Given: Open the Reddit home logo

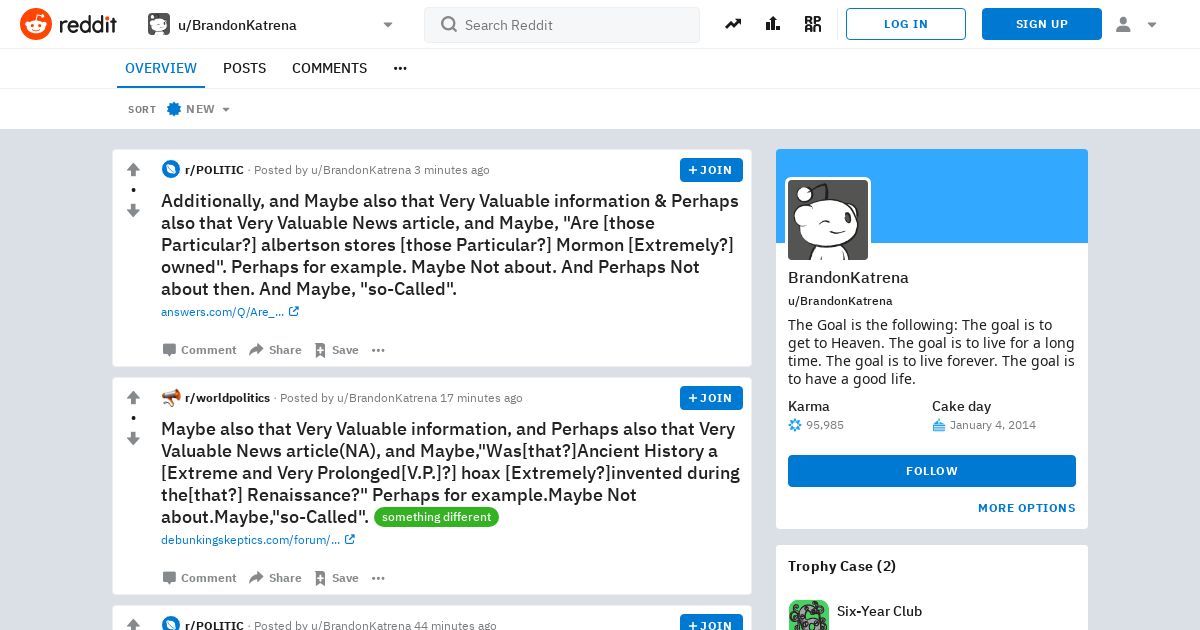Looking at the screenshot, I should 68,24.
